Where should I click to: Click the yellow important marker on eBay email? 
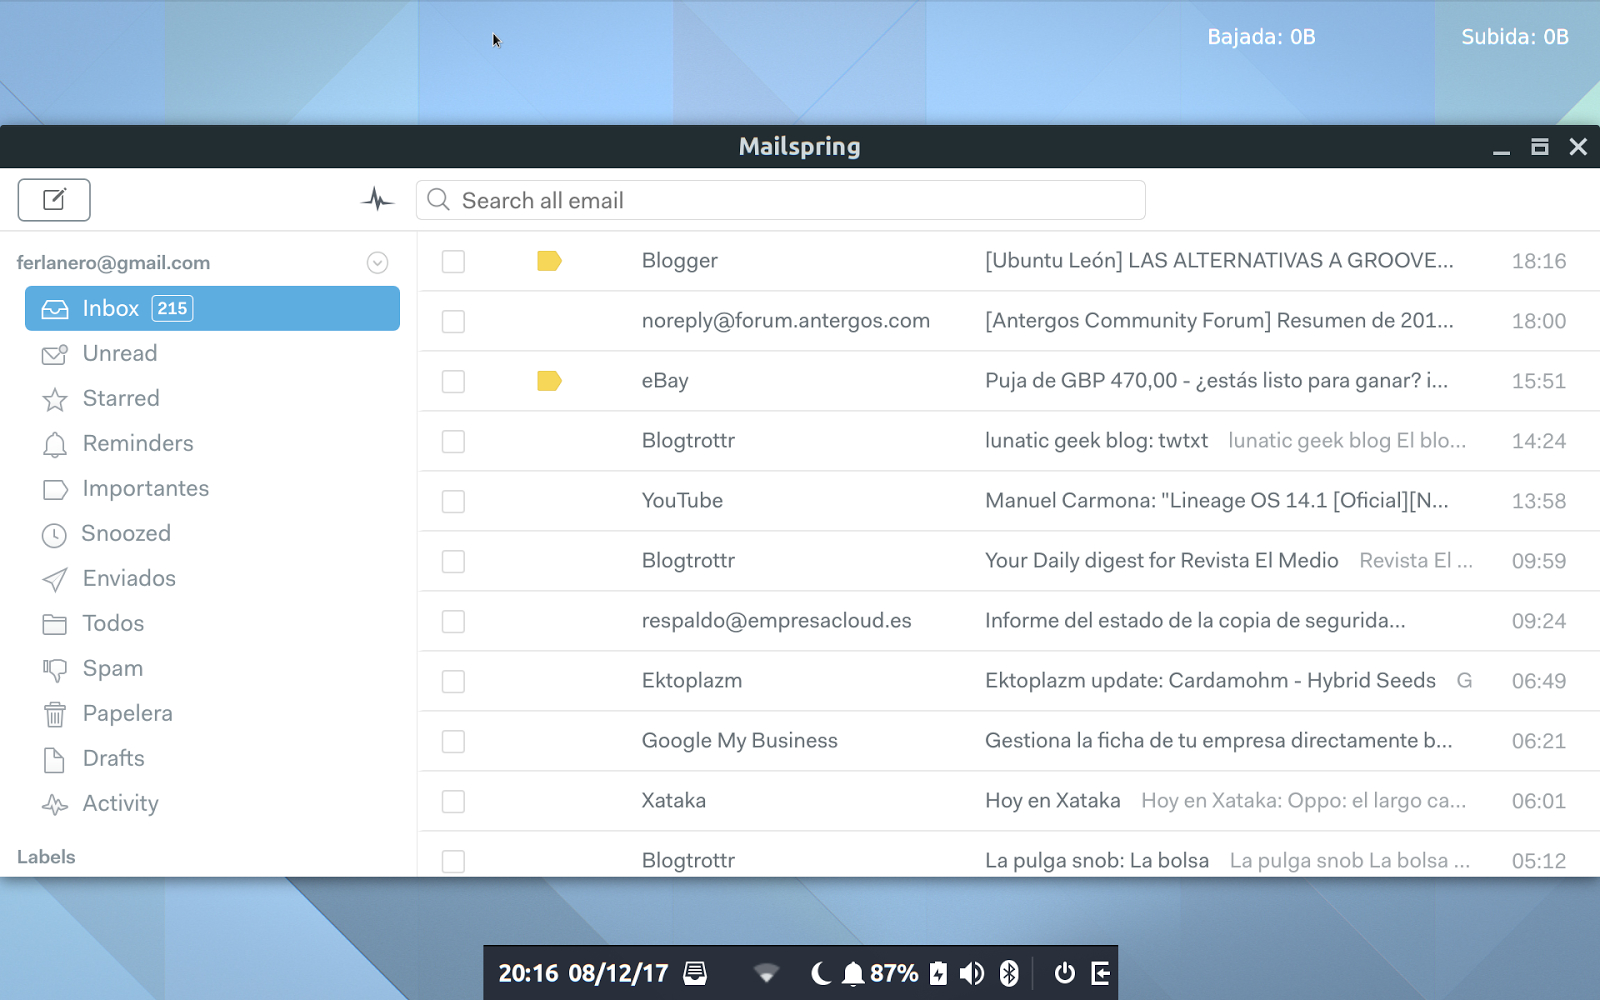pyautogui.click(x=549, y=381)
